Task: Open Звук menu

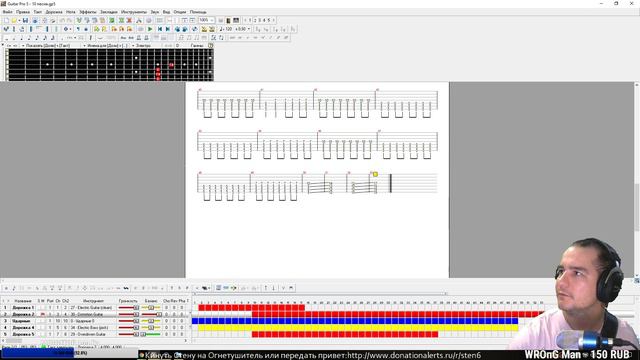Action: [x=155, y=12]
